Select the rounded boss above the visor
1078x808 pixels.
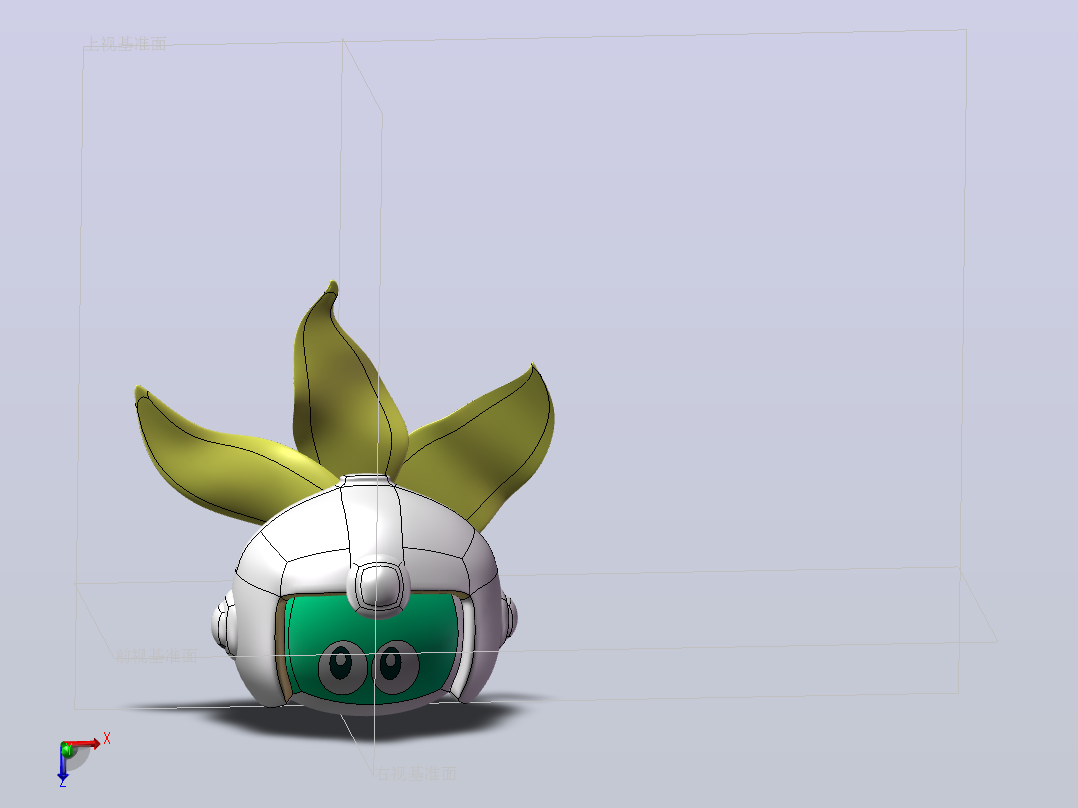pyautogui.click(x=377, y=589)
